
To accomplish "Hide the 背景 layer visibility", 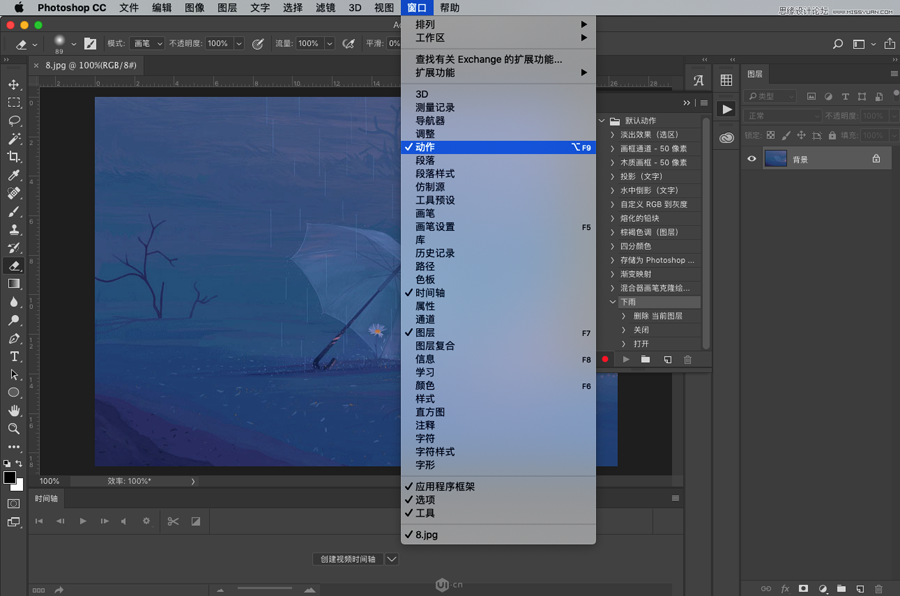I will click(x=751, y=158).
